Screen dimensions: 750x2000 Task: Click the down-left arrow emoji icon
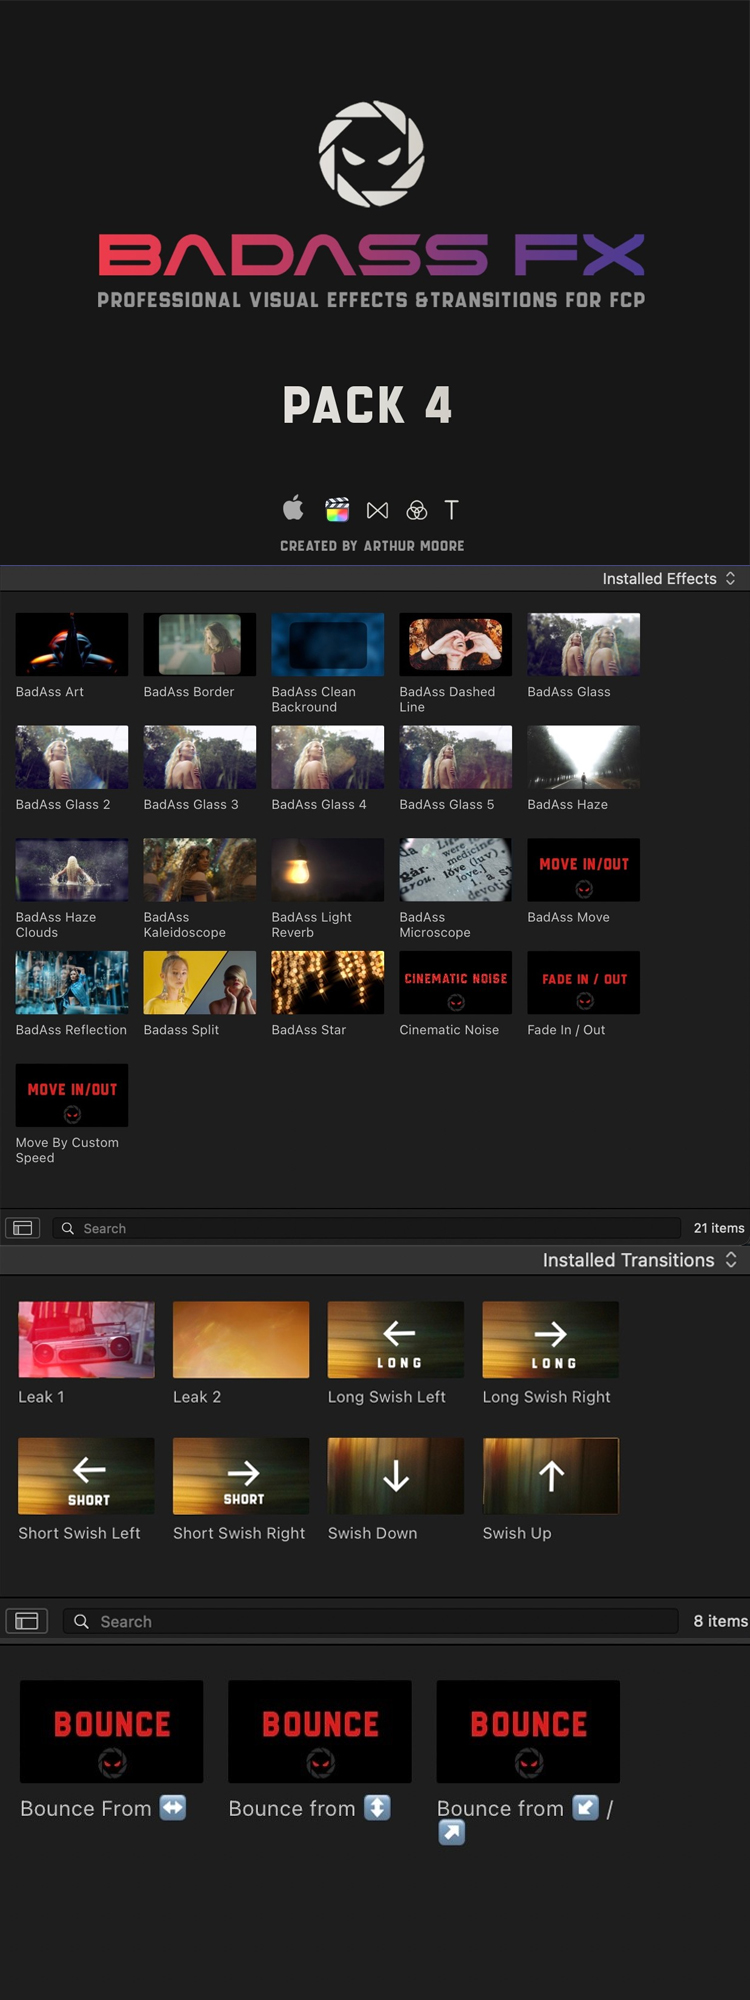pos(586,1808)
